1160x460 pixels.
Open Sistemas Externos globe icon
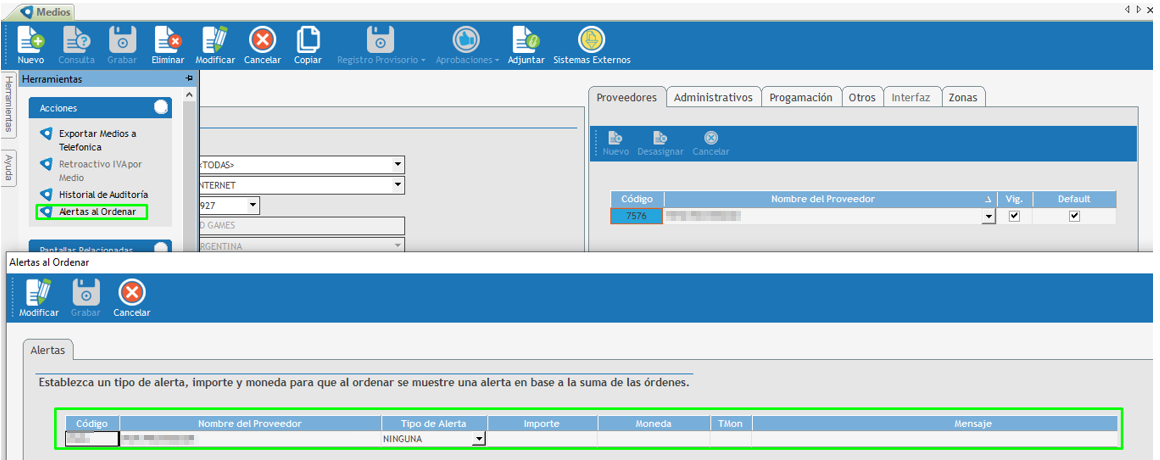(x=592, y=40)
